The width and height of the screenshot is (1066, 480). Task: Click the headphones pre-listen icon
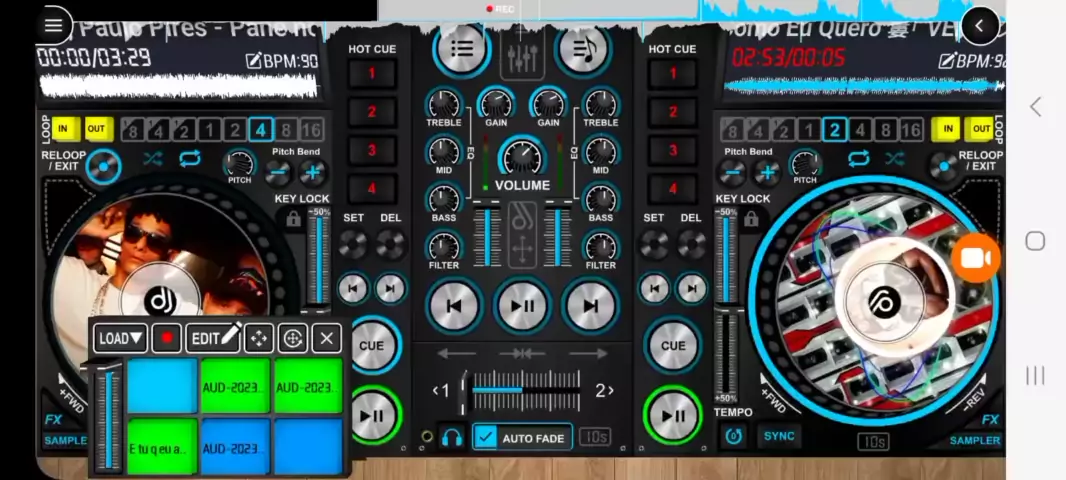[x=452, y=437]
